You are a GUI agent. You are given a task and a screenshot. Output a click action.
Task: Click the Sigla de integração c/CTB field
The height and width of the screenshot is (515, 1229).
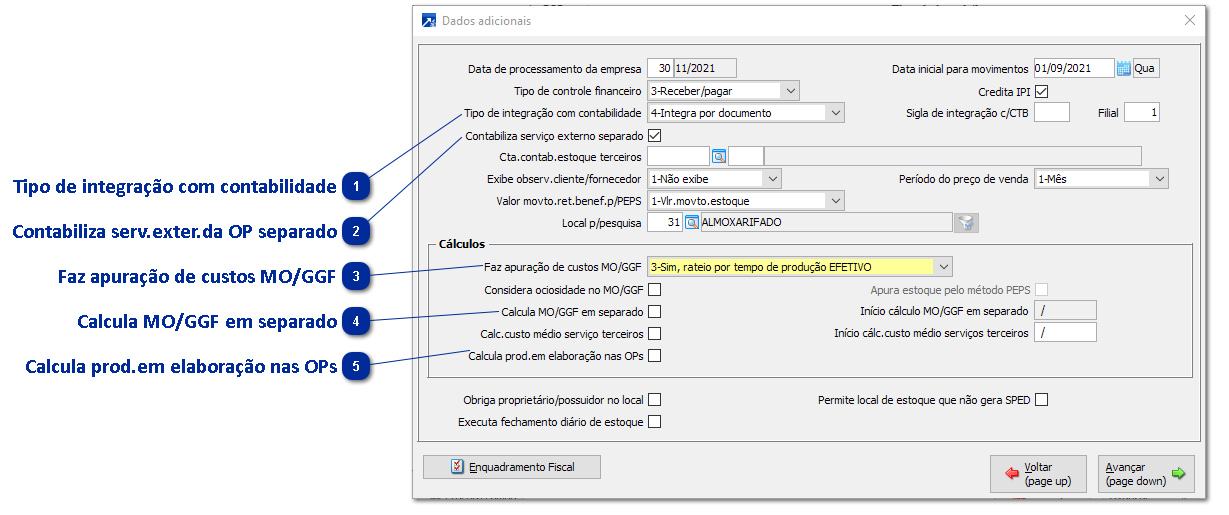pyautogui.click(x=1052, y=113)
